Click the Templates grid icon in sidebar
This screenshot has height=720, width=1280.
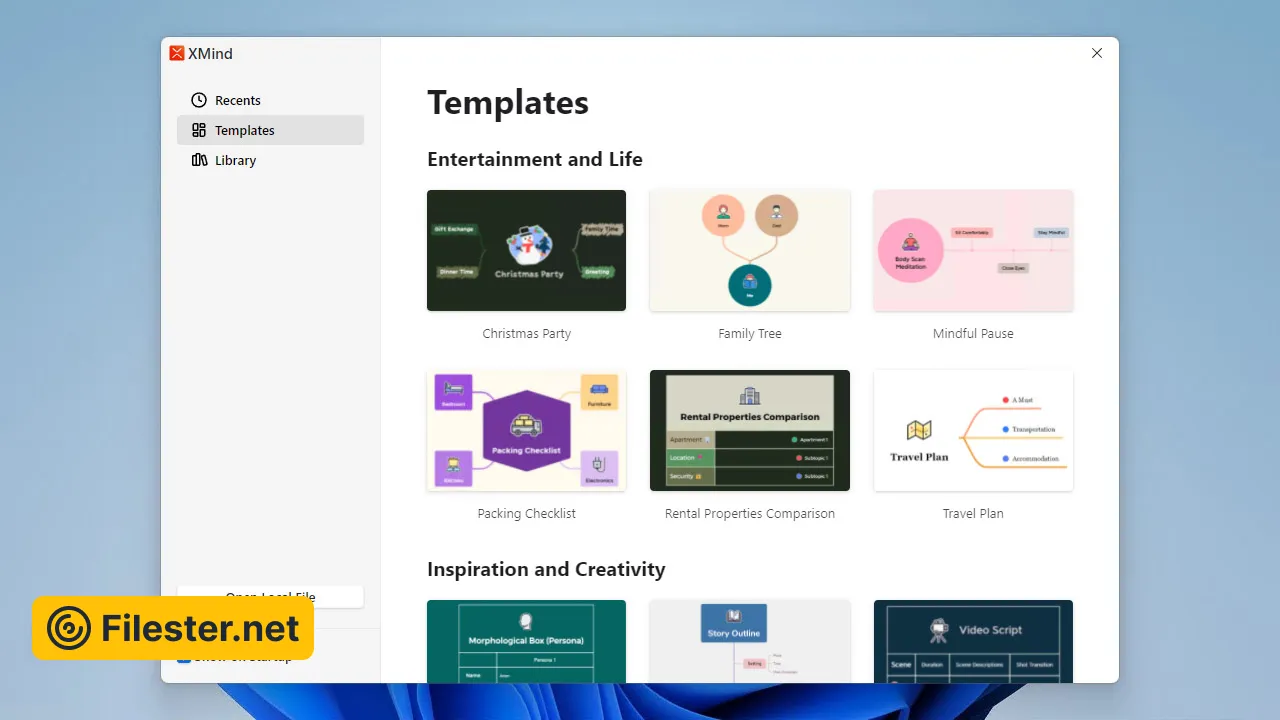pyautogui.click(x=199, y=130)
